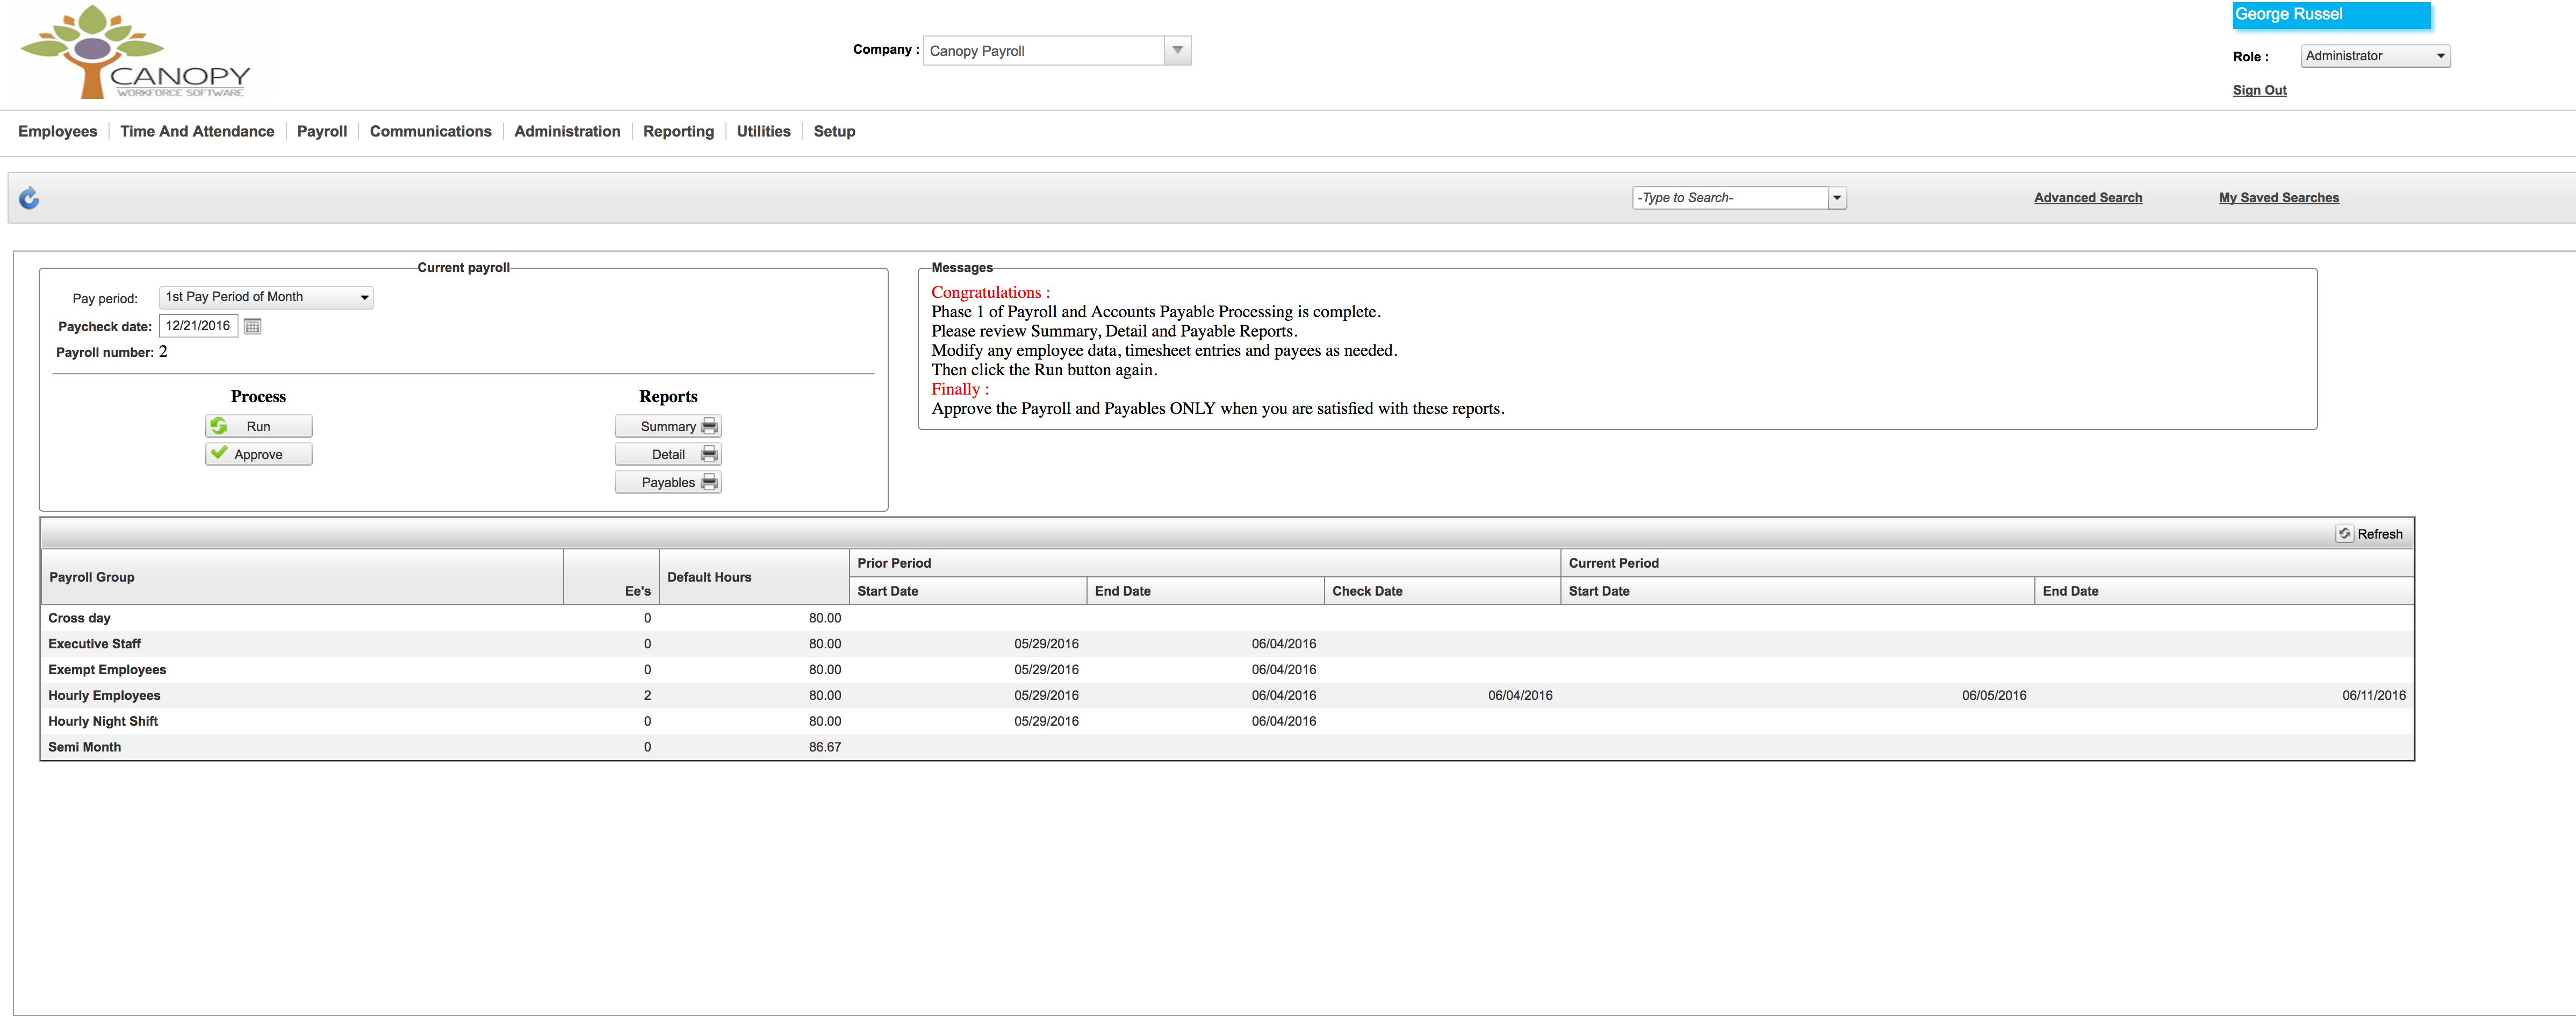
Task: Open the Advanced Search link
Action: tap(2087, 198)
